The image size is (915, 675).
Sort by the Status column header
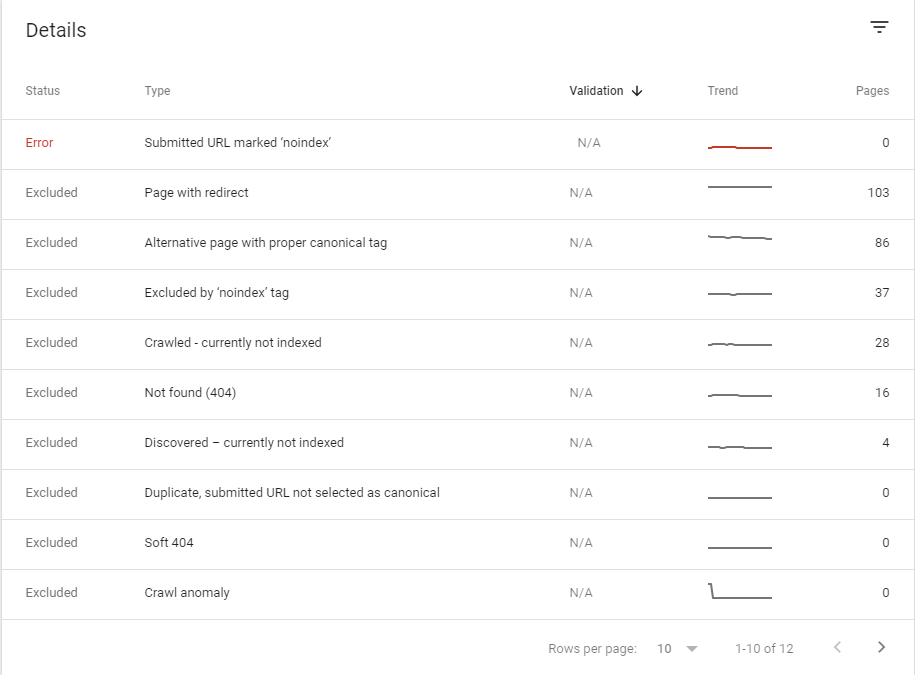coord(43,91)
